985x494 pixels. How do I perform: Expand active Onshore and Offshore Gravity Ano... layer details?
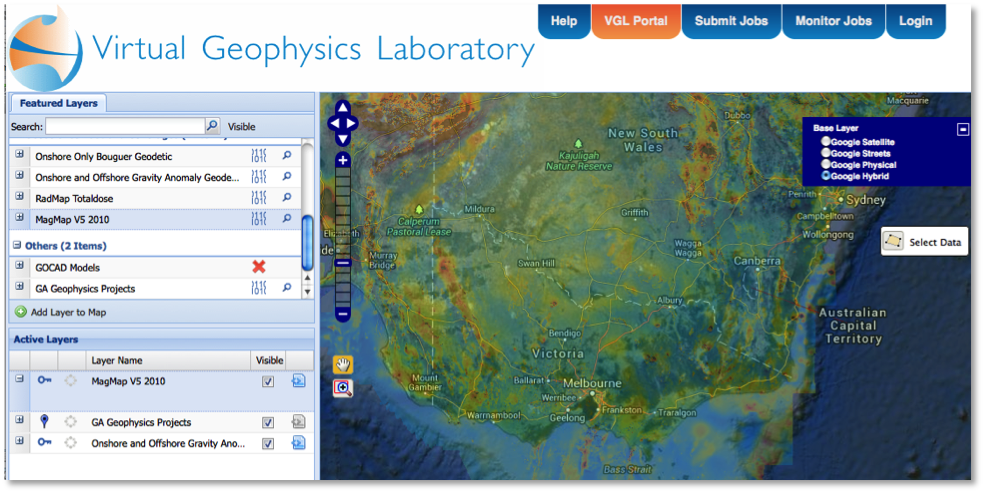coord(19,441)
